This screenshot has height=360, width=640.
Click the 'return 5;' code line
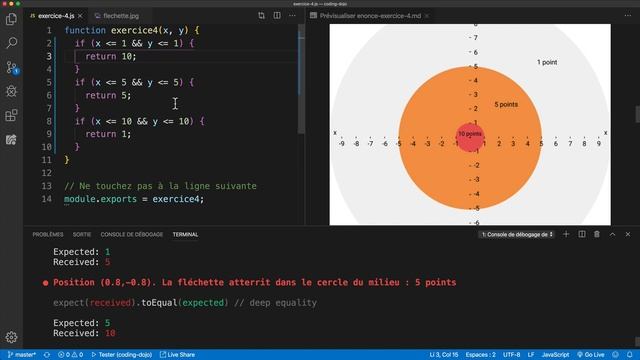click(x=108, y=95)
